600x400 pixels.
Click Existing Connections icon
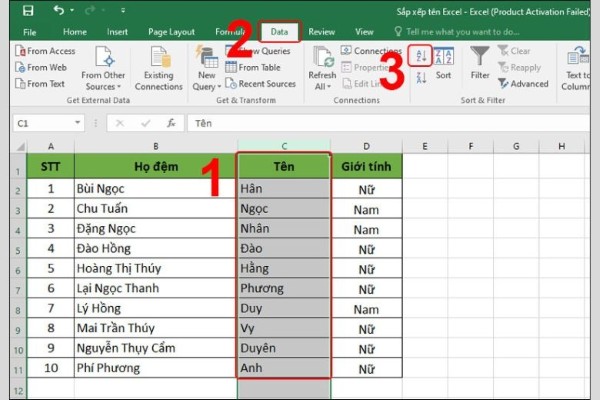click(158, 69)
